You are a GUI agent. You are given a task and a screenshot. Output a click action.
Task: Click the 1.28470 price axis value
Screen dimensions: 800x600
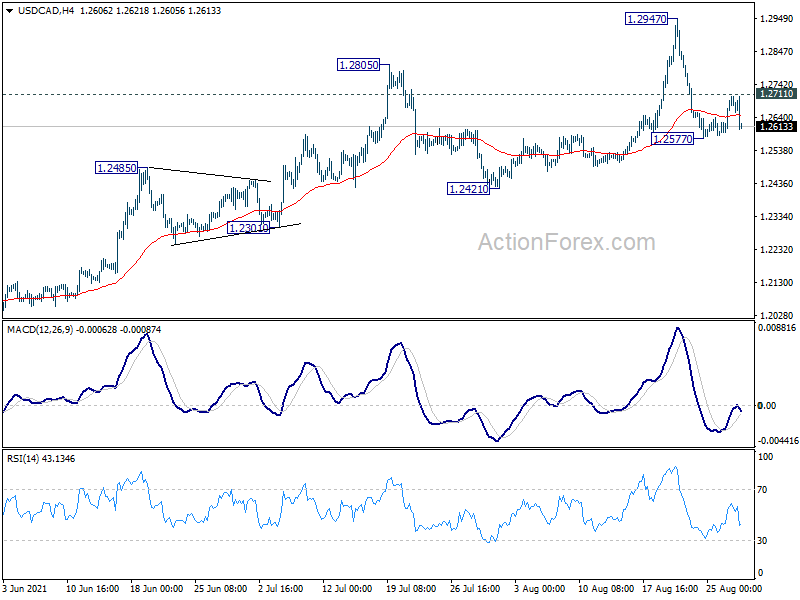pos(777,52)
